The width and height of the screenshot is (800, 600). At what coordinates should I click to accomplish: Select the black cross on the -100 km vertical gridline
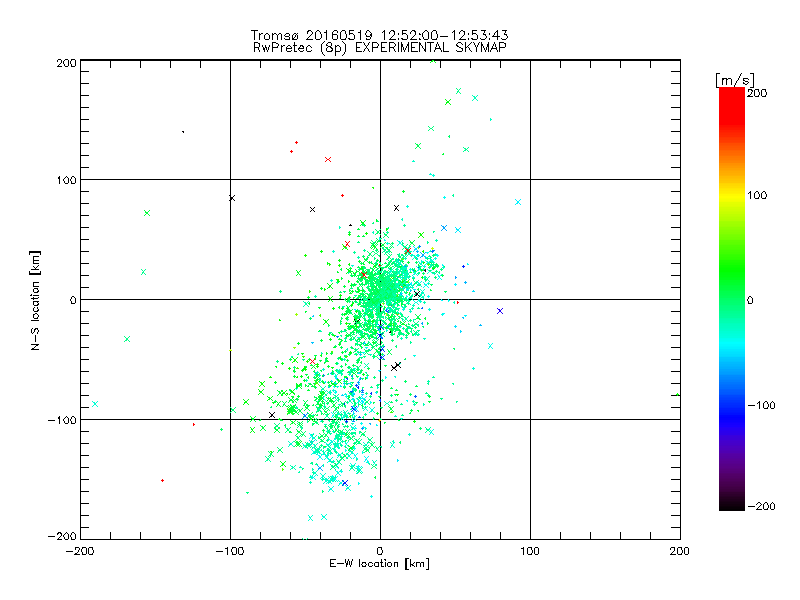(232, 198)
